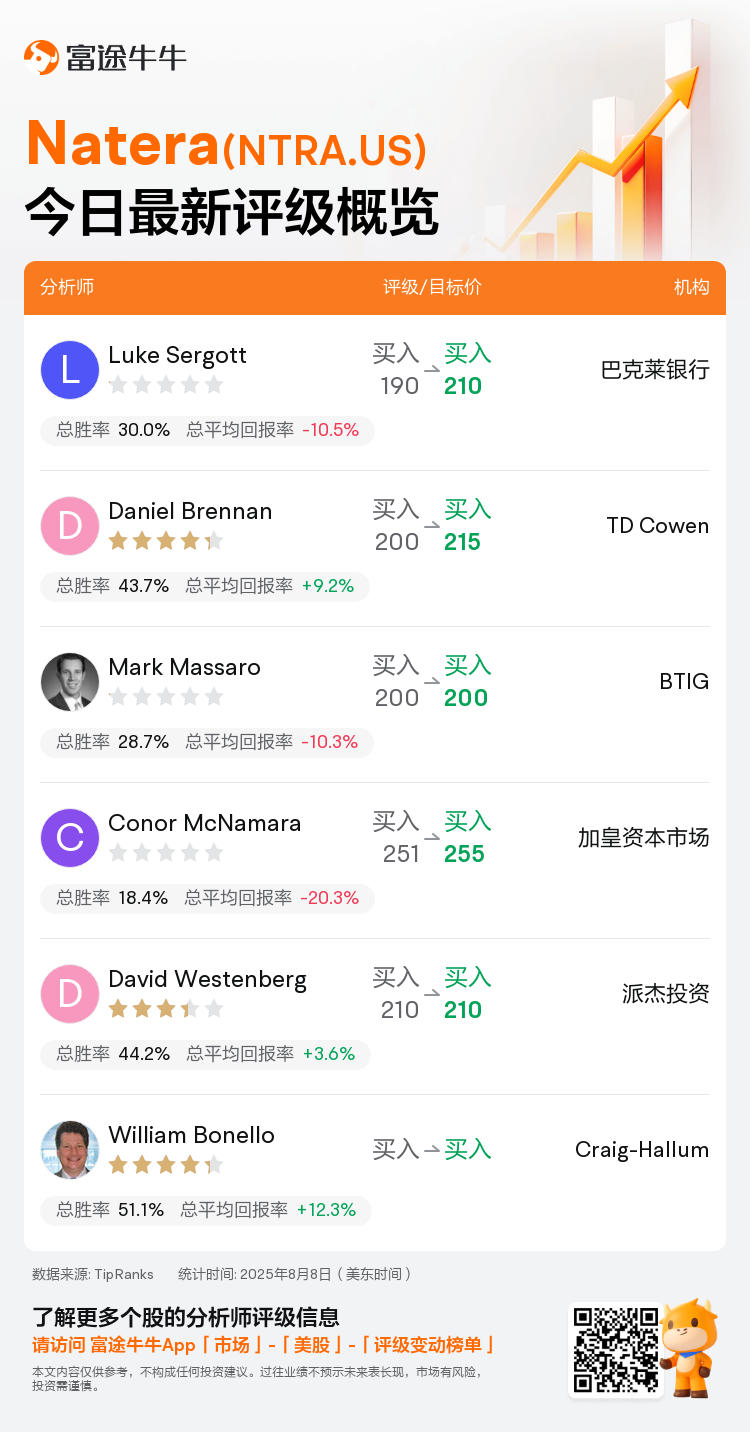Click Luke Sergott's blue L avatar

70,370
